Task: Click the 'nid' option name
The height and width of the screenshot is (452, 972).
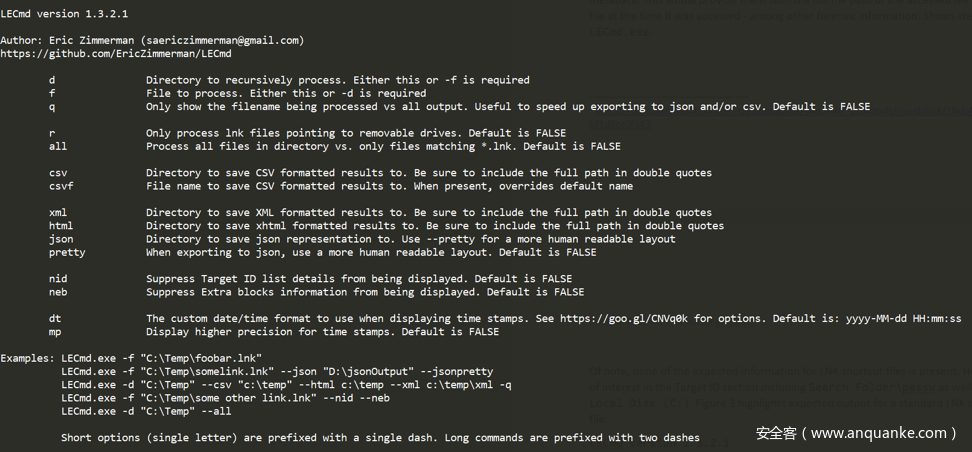Action: (58, 279)
